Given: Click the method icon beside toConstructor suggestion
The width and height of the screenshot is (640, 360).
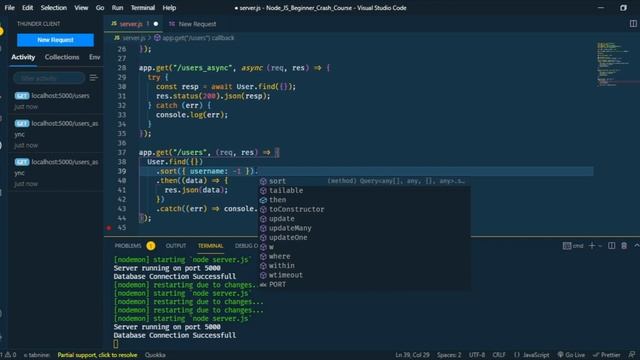Looking at the screenshot, I should (x=263, y=209).
